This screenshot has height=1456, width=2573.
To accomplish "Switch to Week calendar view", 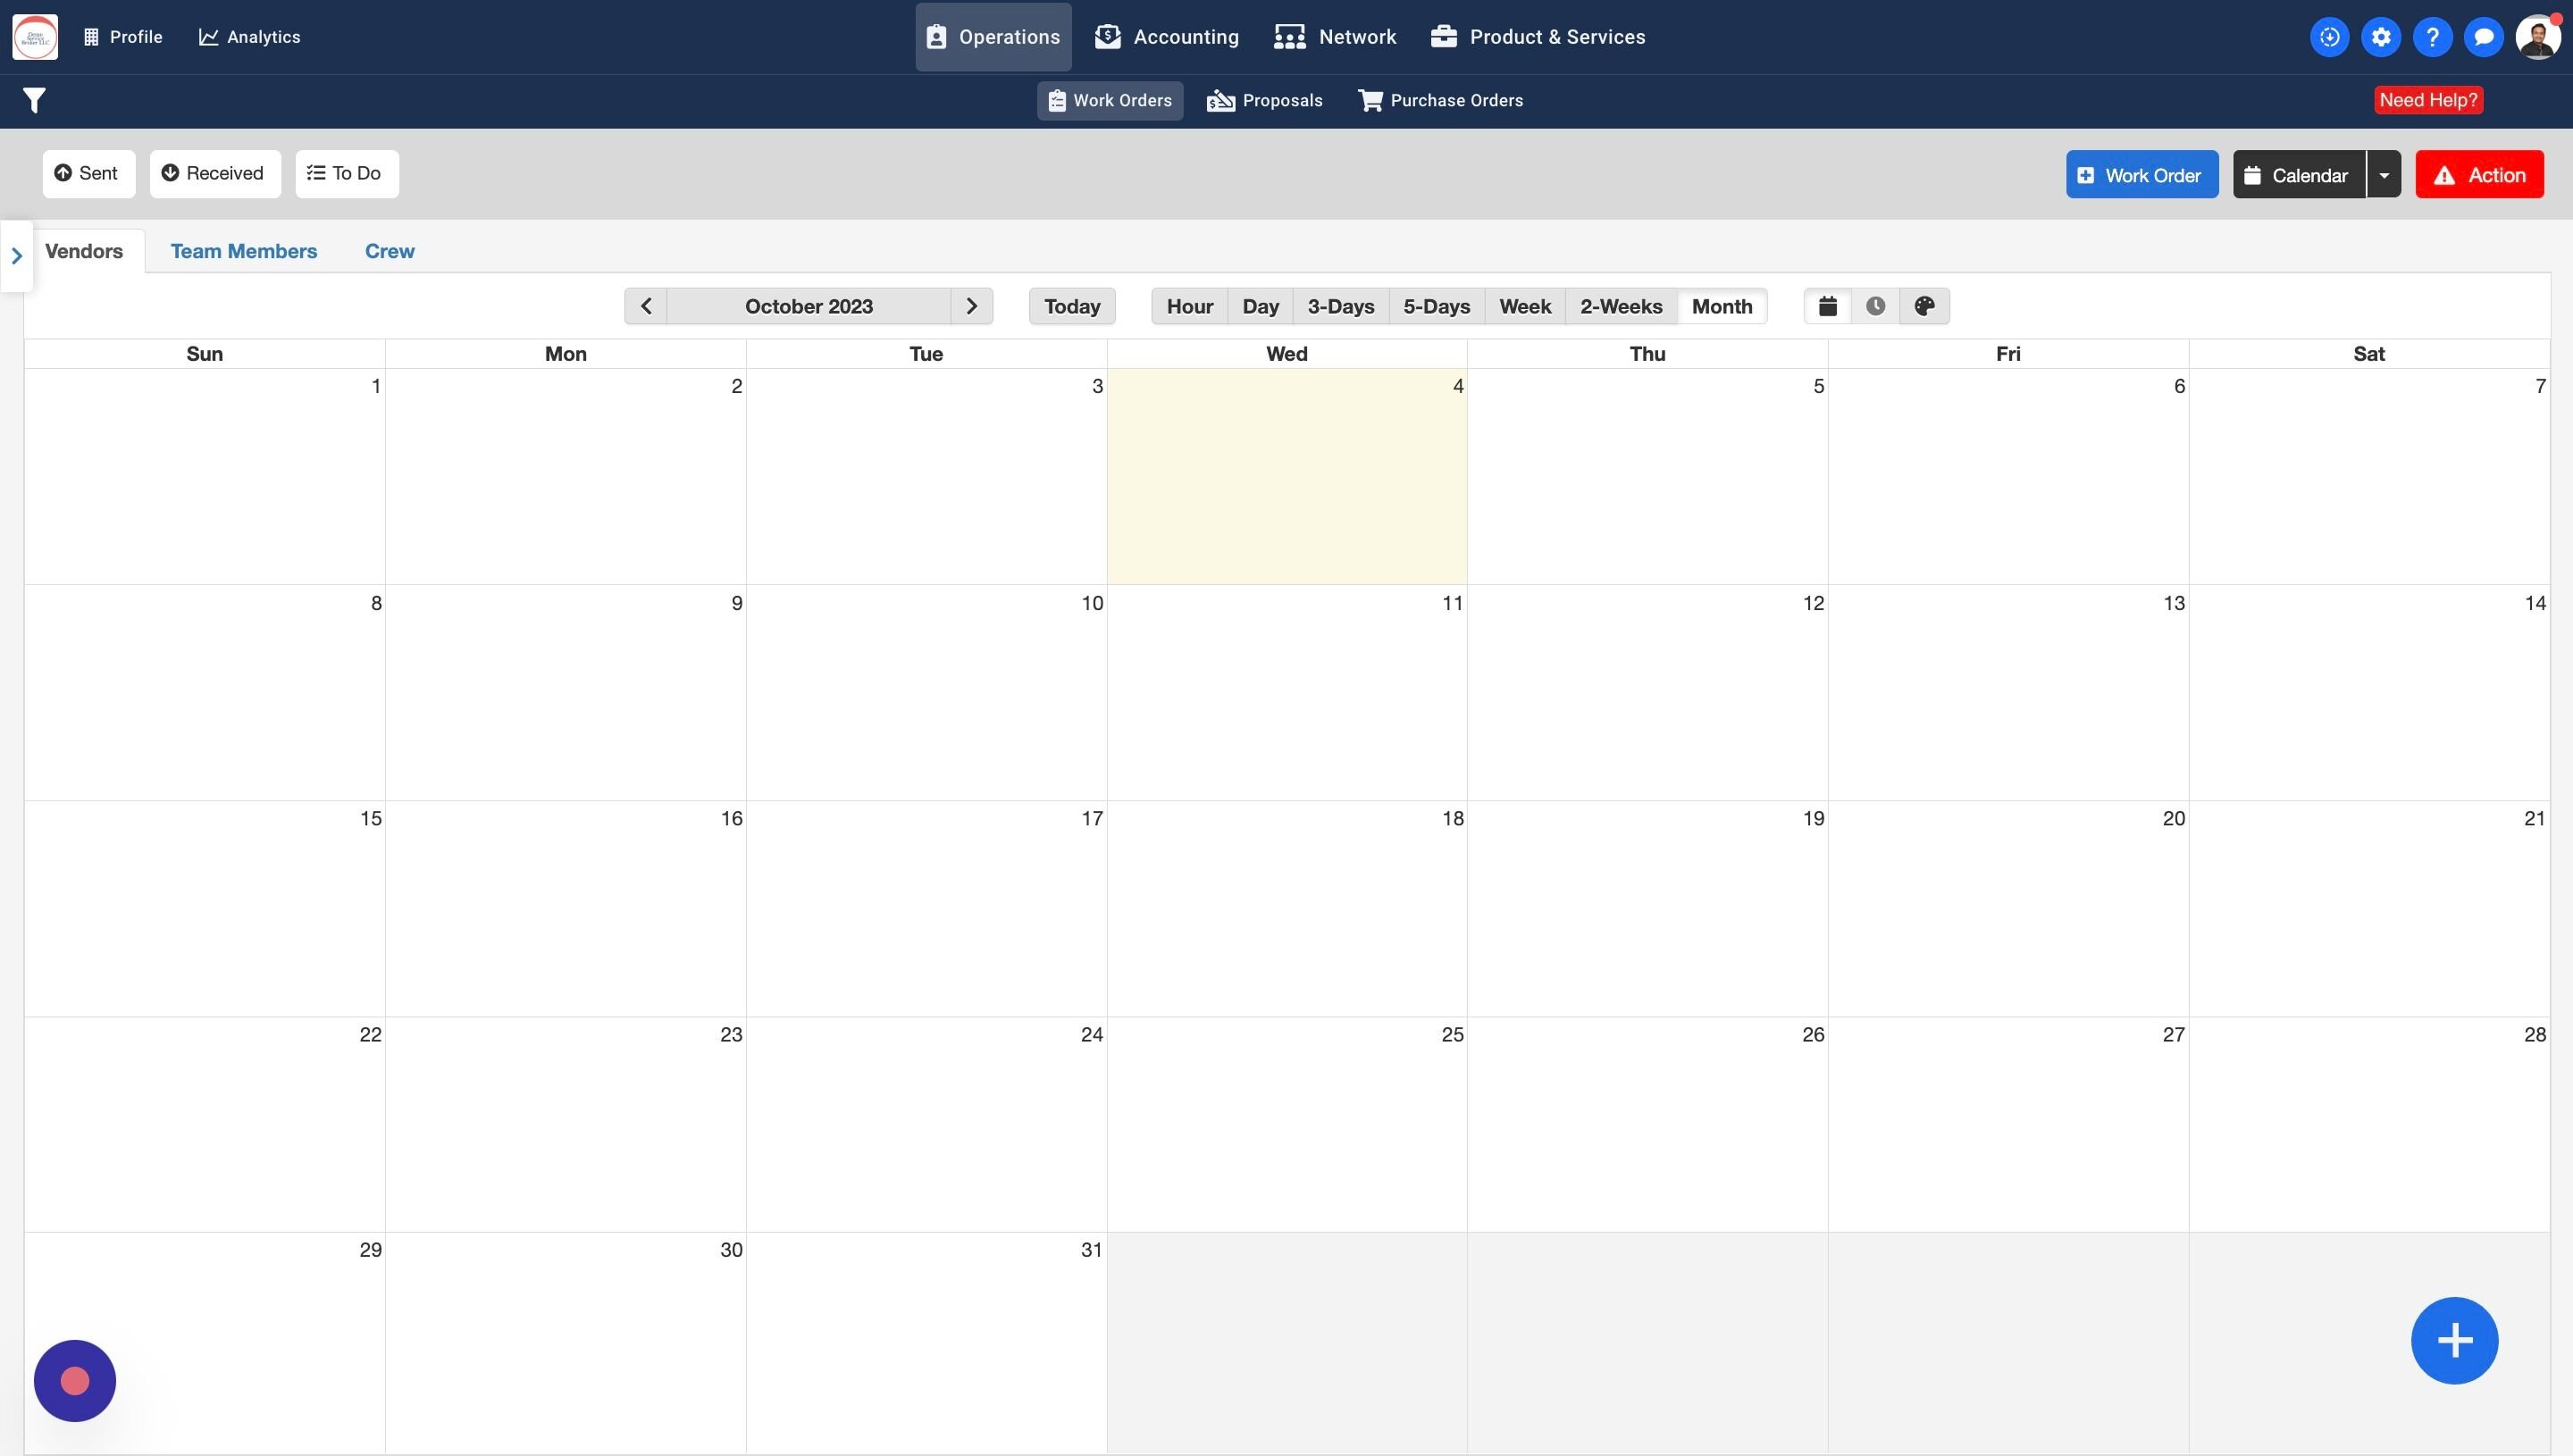I will coord(1524,306).
